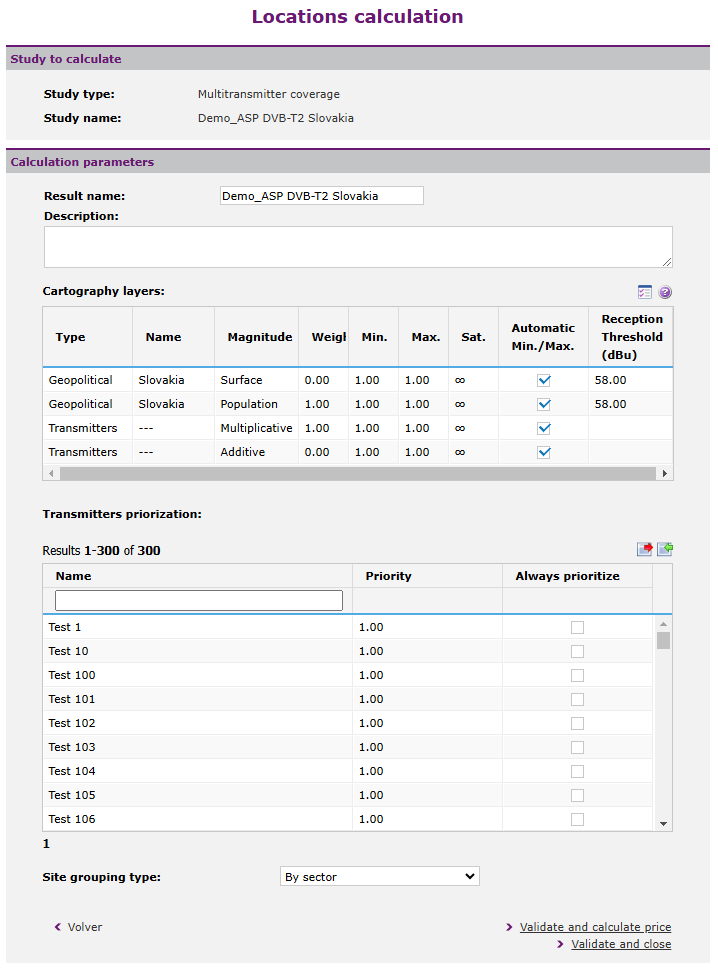Focus the Result name input field
The image size is (718, 970).
click(322, 195)
